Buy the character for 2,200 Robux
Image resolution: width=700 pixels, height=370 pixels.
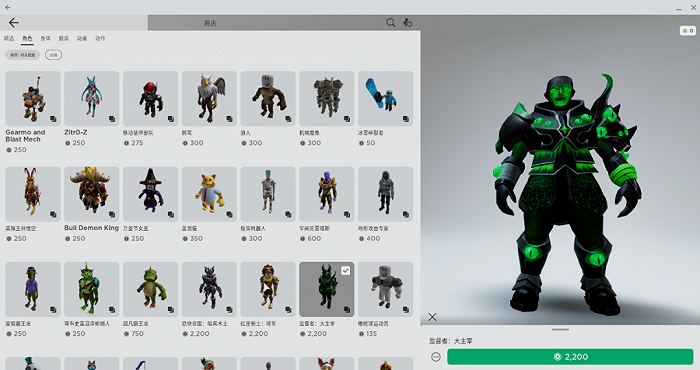570,357
